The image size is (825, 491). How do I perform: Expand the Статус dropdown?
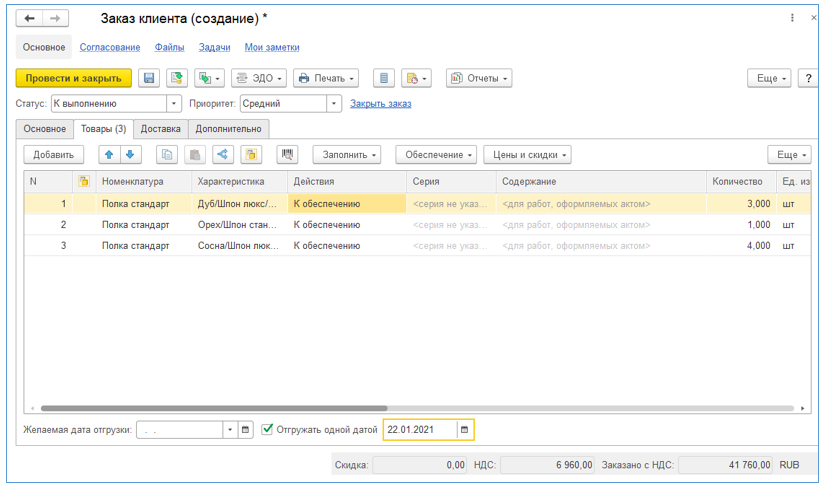[x=174, y=103]
